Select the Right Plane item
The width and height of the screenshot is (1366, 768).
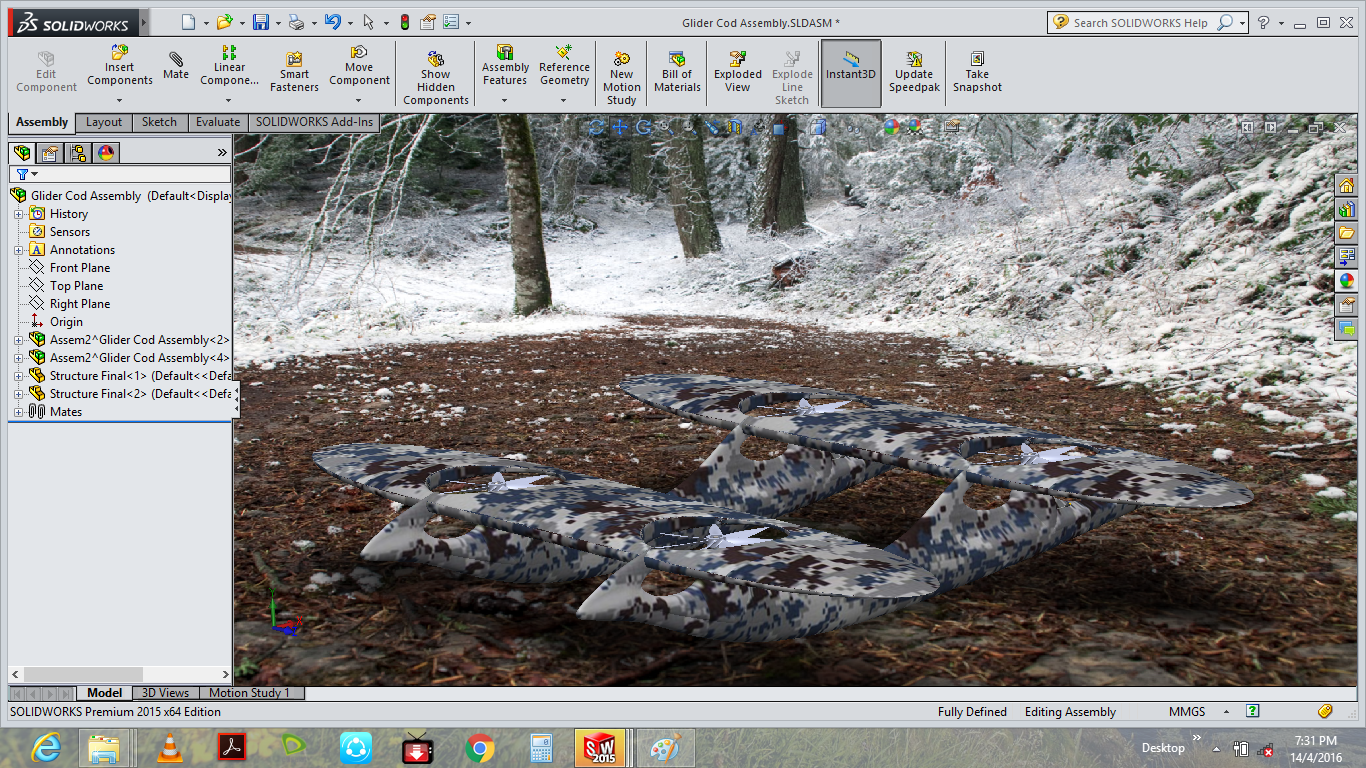click(80, 304)
